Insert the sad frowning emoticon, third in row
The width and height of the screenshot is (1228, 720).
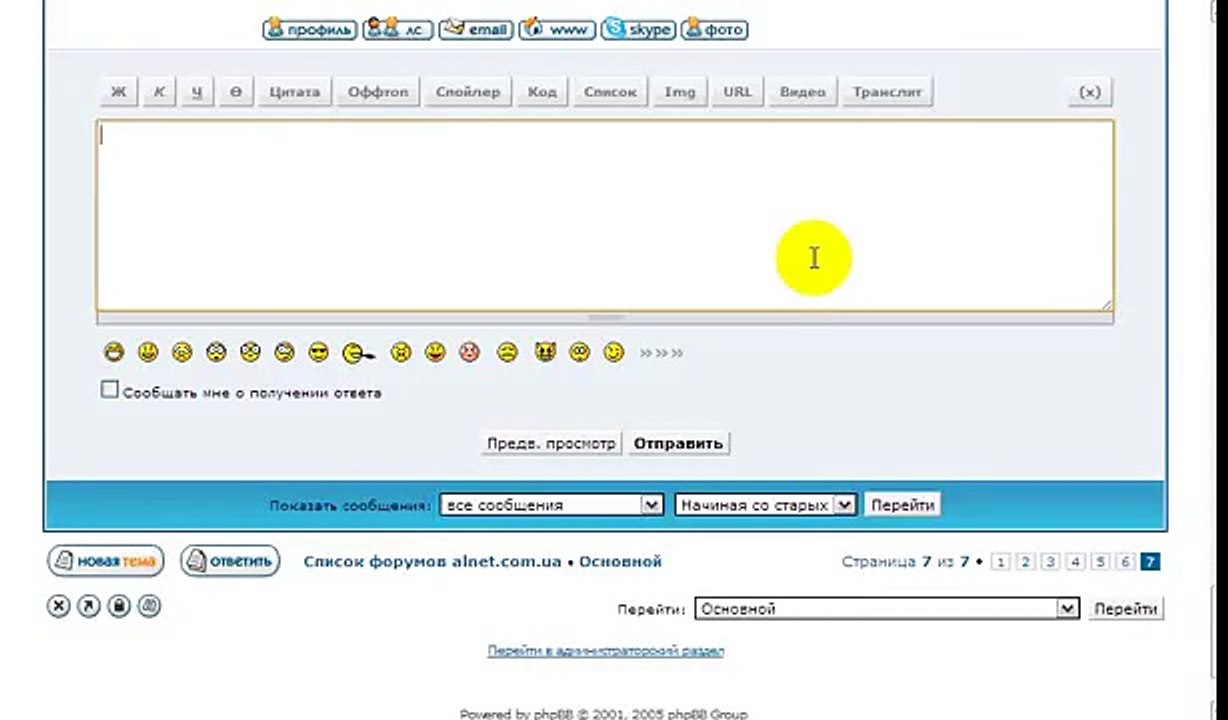[182, 352]
